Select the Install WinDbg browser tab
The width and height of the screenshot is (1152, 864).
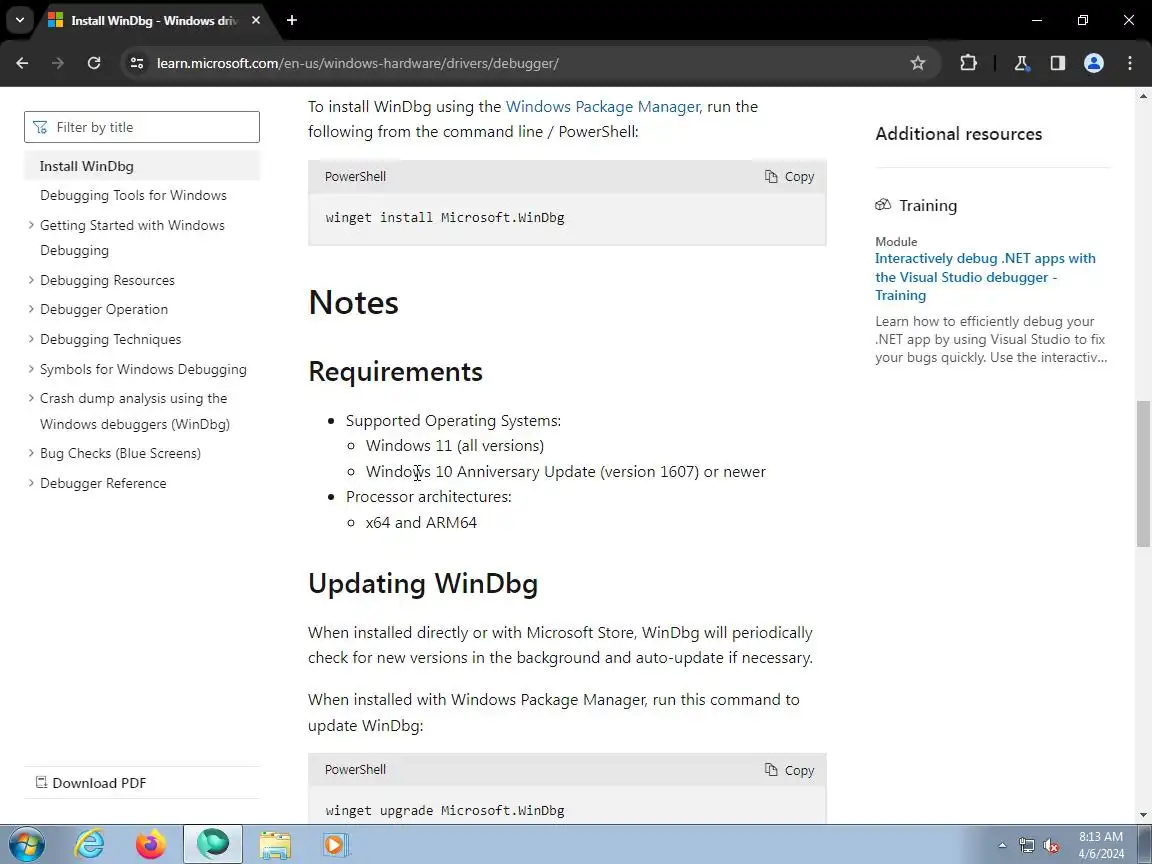(154, 20)
